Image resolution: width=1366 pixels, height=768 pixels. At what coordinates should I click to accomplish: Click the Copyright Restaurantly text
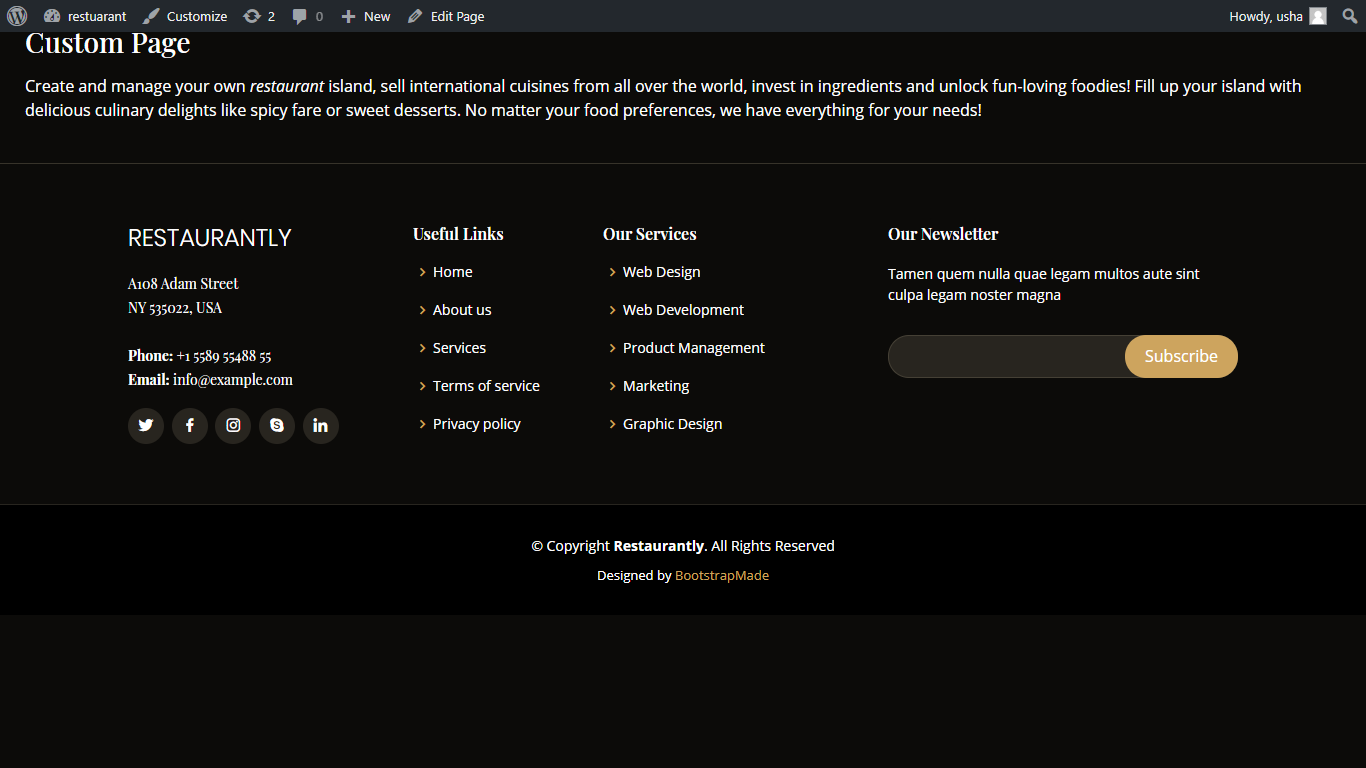tap(683, 546)
